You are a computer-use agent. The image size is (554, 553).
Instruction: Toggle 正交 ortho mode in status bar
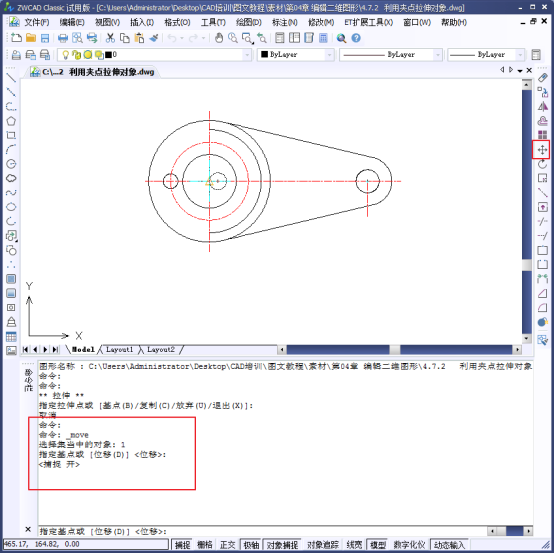(227, 545)
